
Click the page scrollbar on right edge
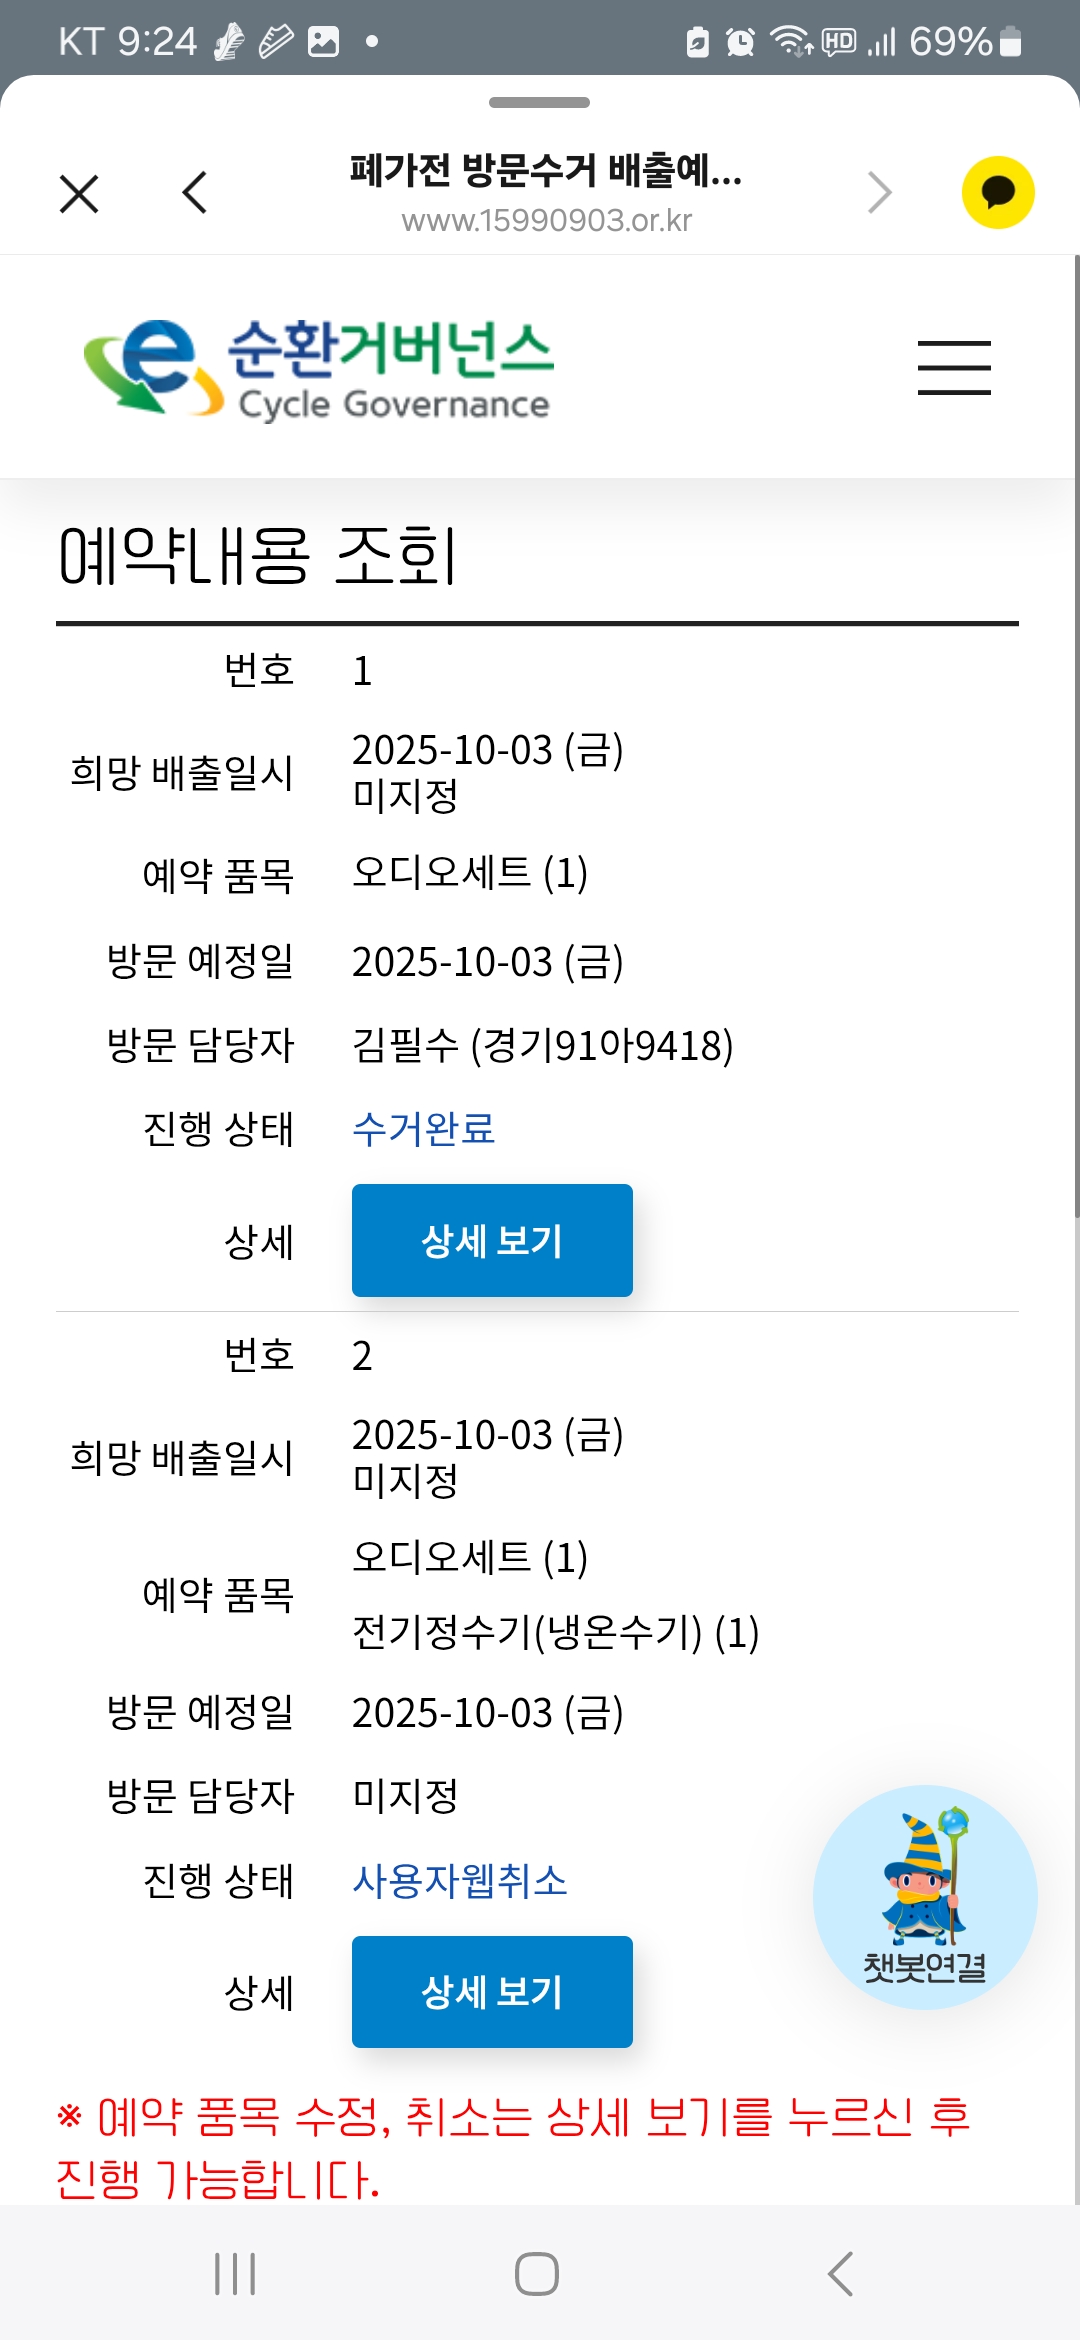point(1076,736)
